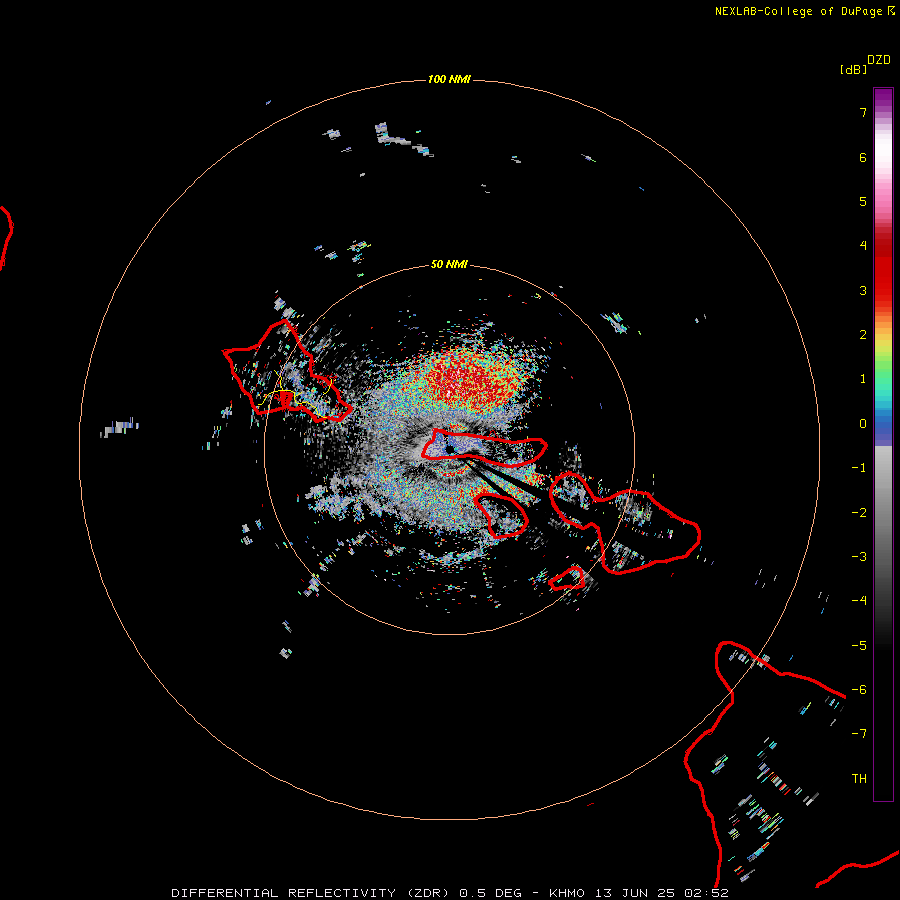900x900 pixels.
Task: Click the -6 value on color scale
Action: (x=859, y=690)
